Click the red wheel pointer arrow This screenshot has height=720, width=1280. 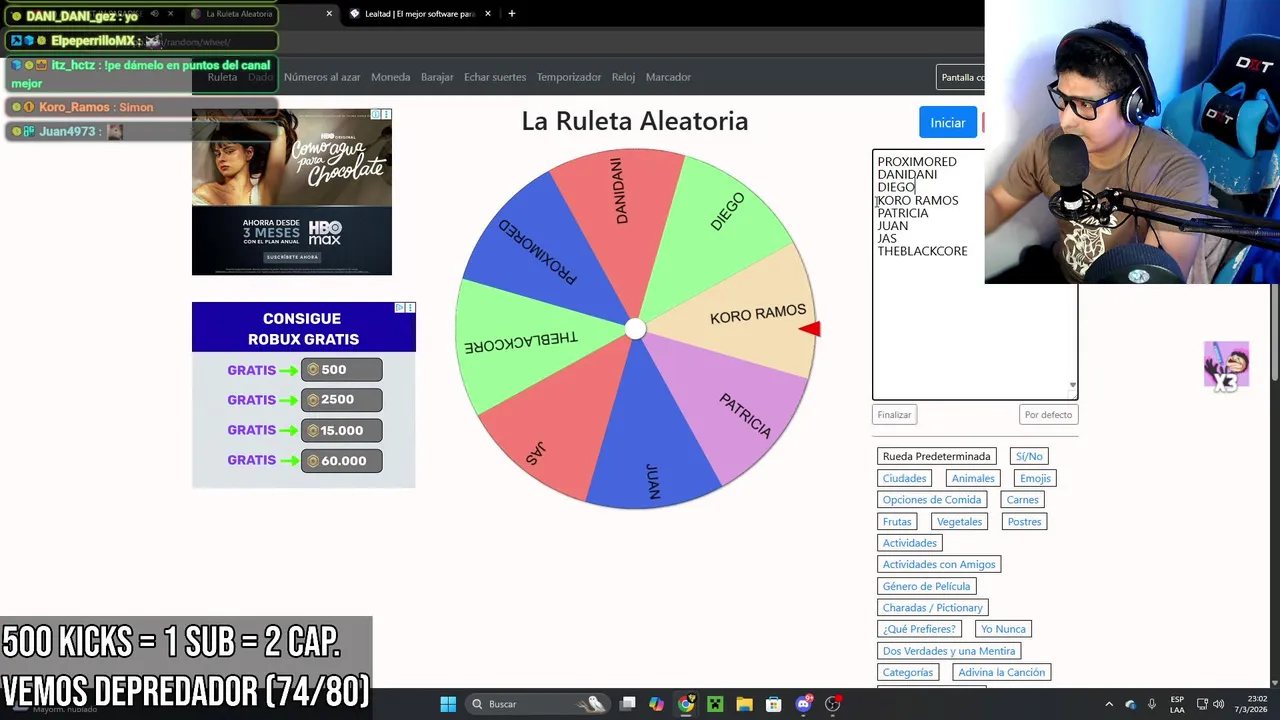pyautogui.click(x=810, y=329)
